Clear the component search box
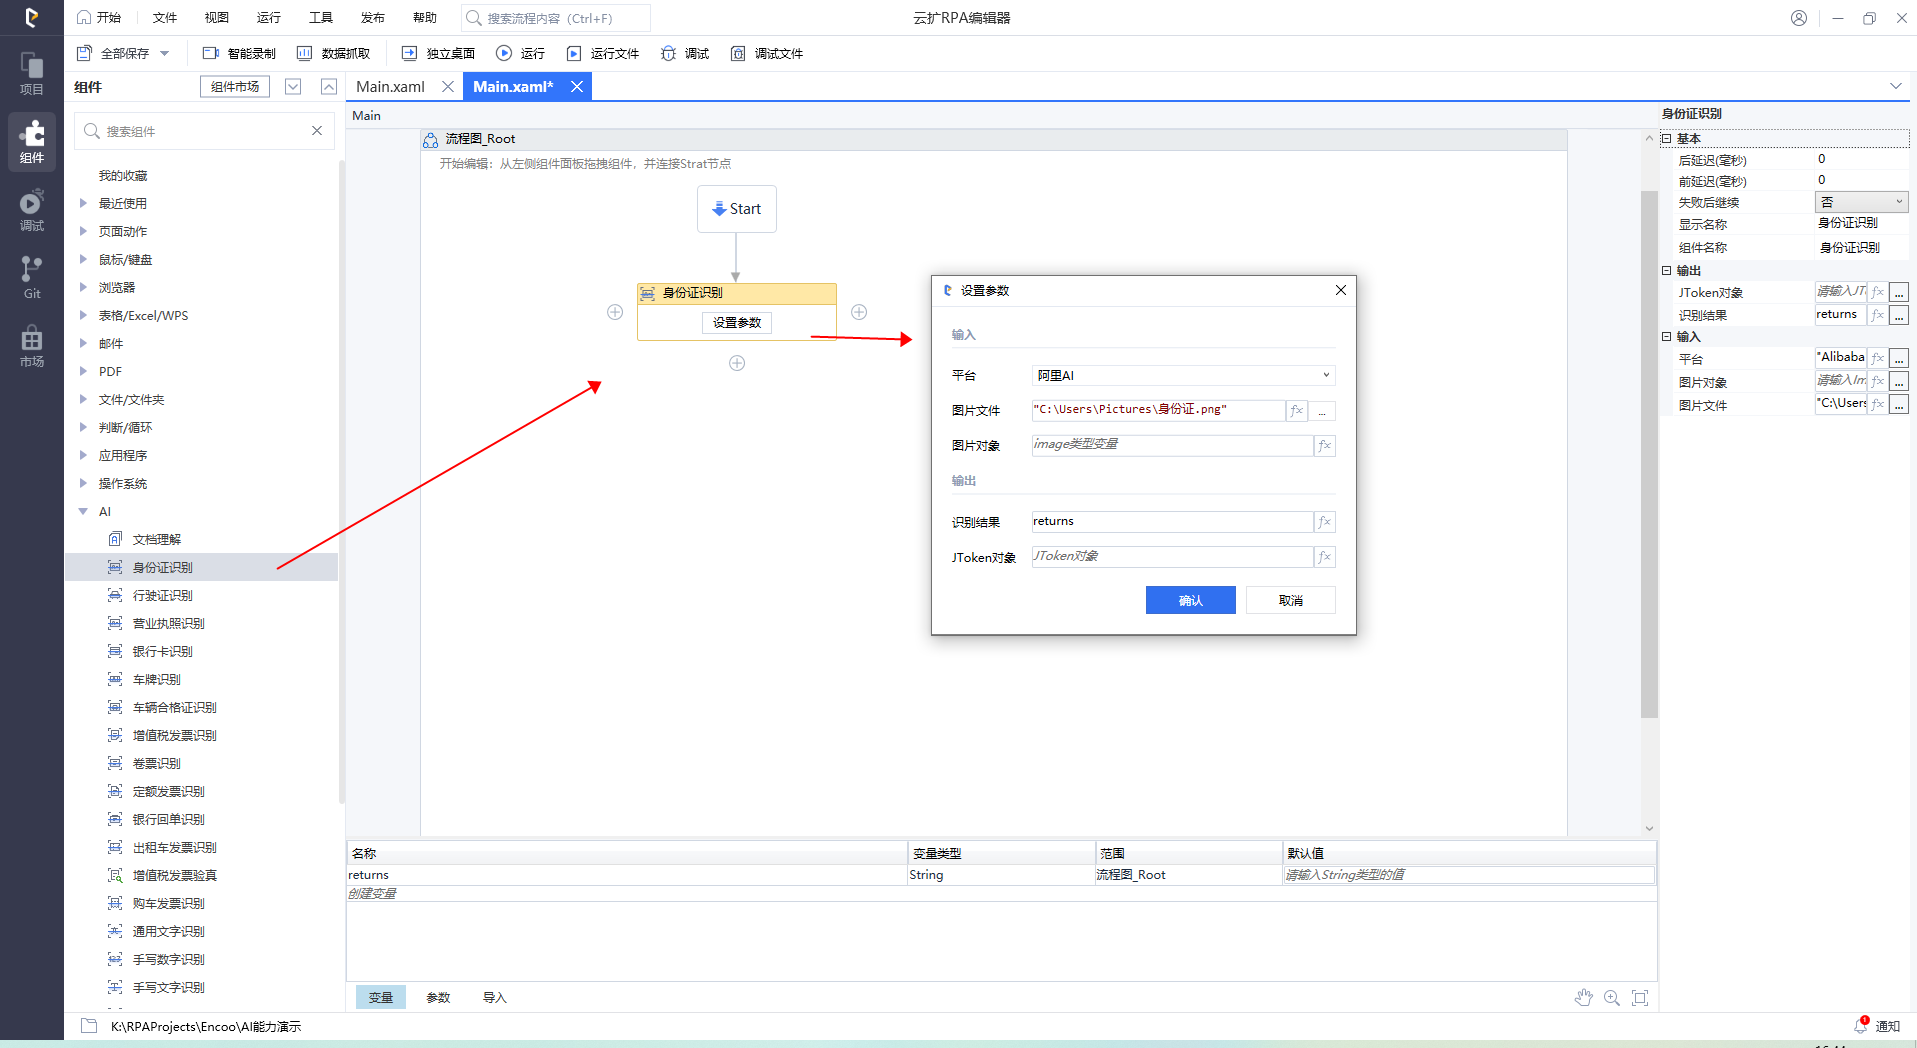1917x1048 pixels. coord(317,131)
